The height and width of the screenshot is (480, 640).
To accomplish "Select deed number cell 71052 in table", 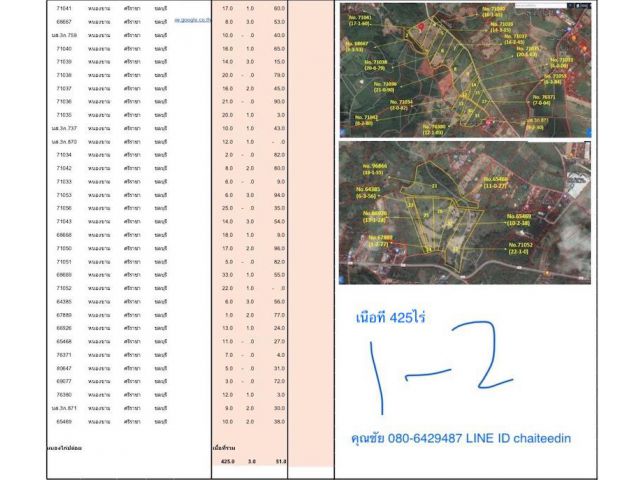I will [x=64, y=288].
